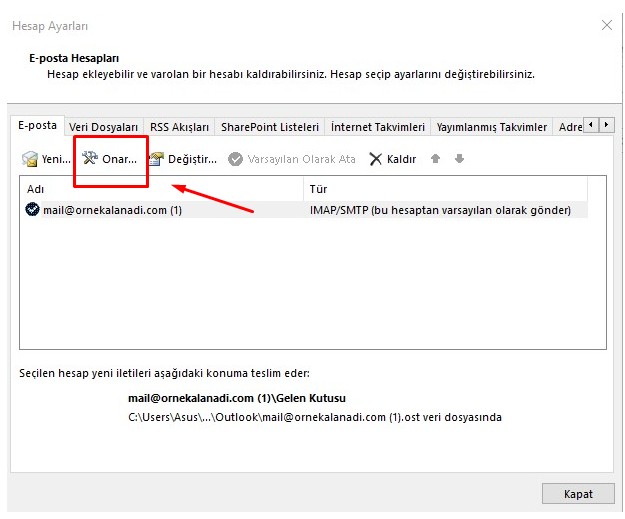Open the İnternet Takvimleri tab
This screenshot has width=625, height=519.
point(378,127)
